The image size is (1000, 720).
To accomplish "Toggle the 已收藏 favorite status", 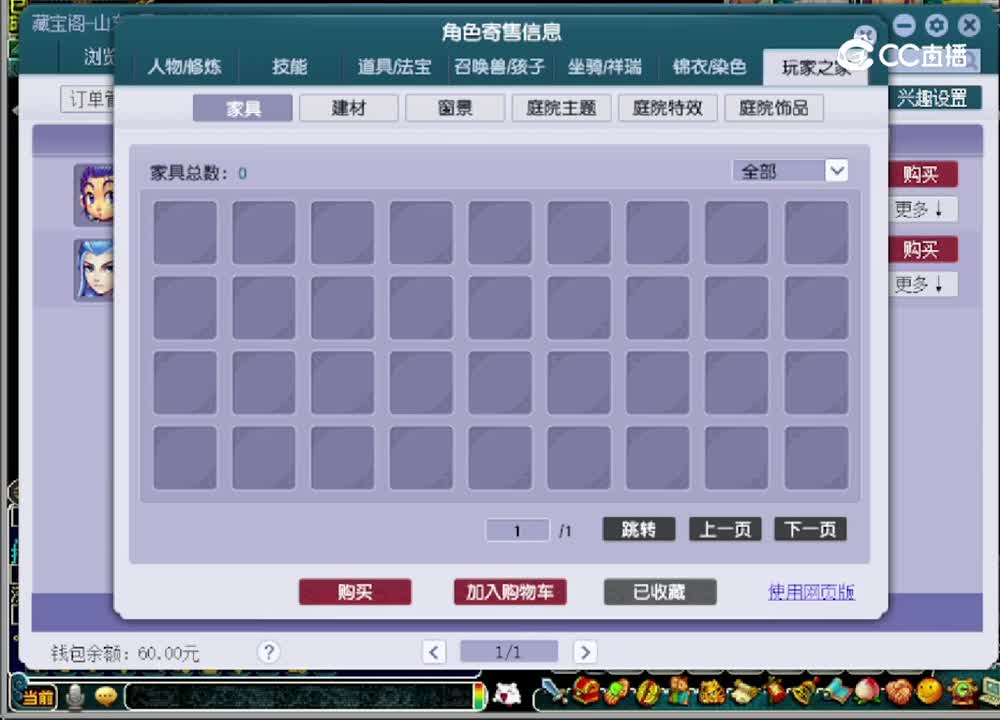I will 660,592.
